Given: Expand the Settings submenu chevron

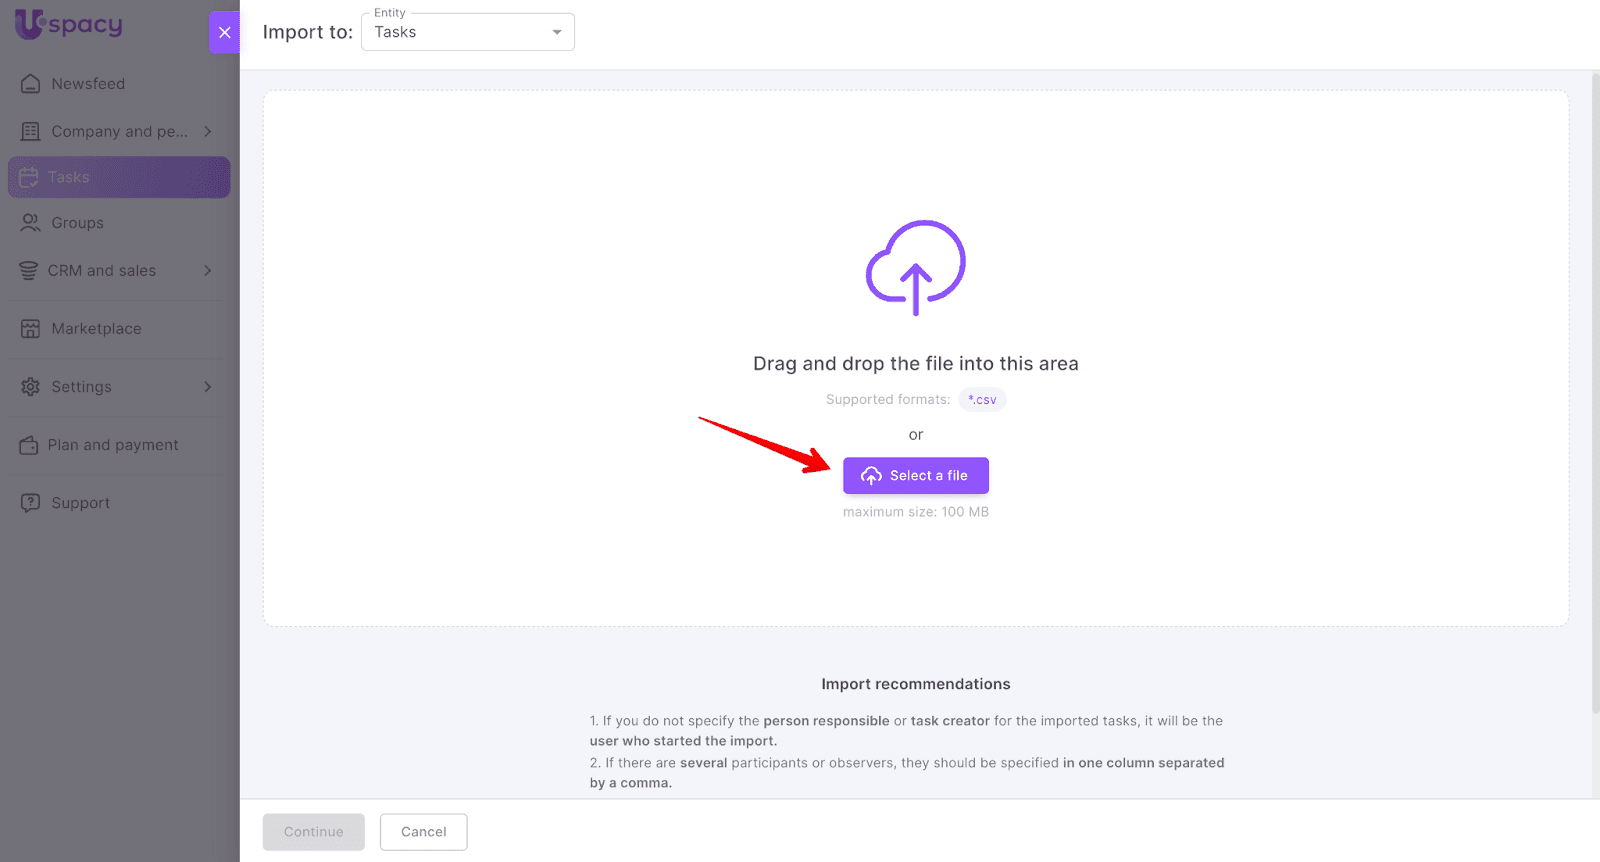Looking at the screenshot, I should coord(208,387).
